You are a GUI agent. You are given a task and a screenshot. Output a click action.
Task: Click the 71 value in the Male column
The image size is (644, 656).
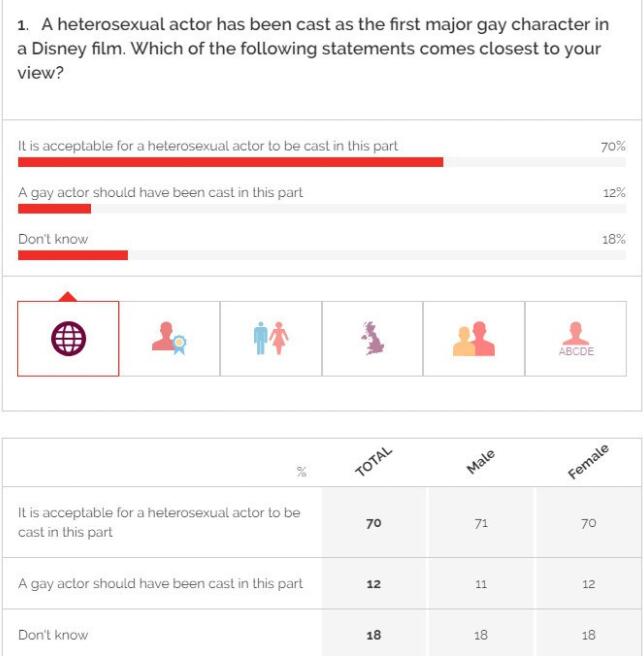481,522
